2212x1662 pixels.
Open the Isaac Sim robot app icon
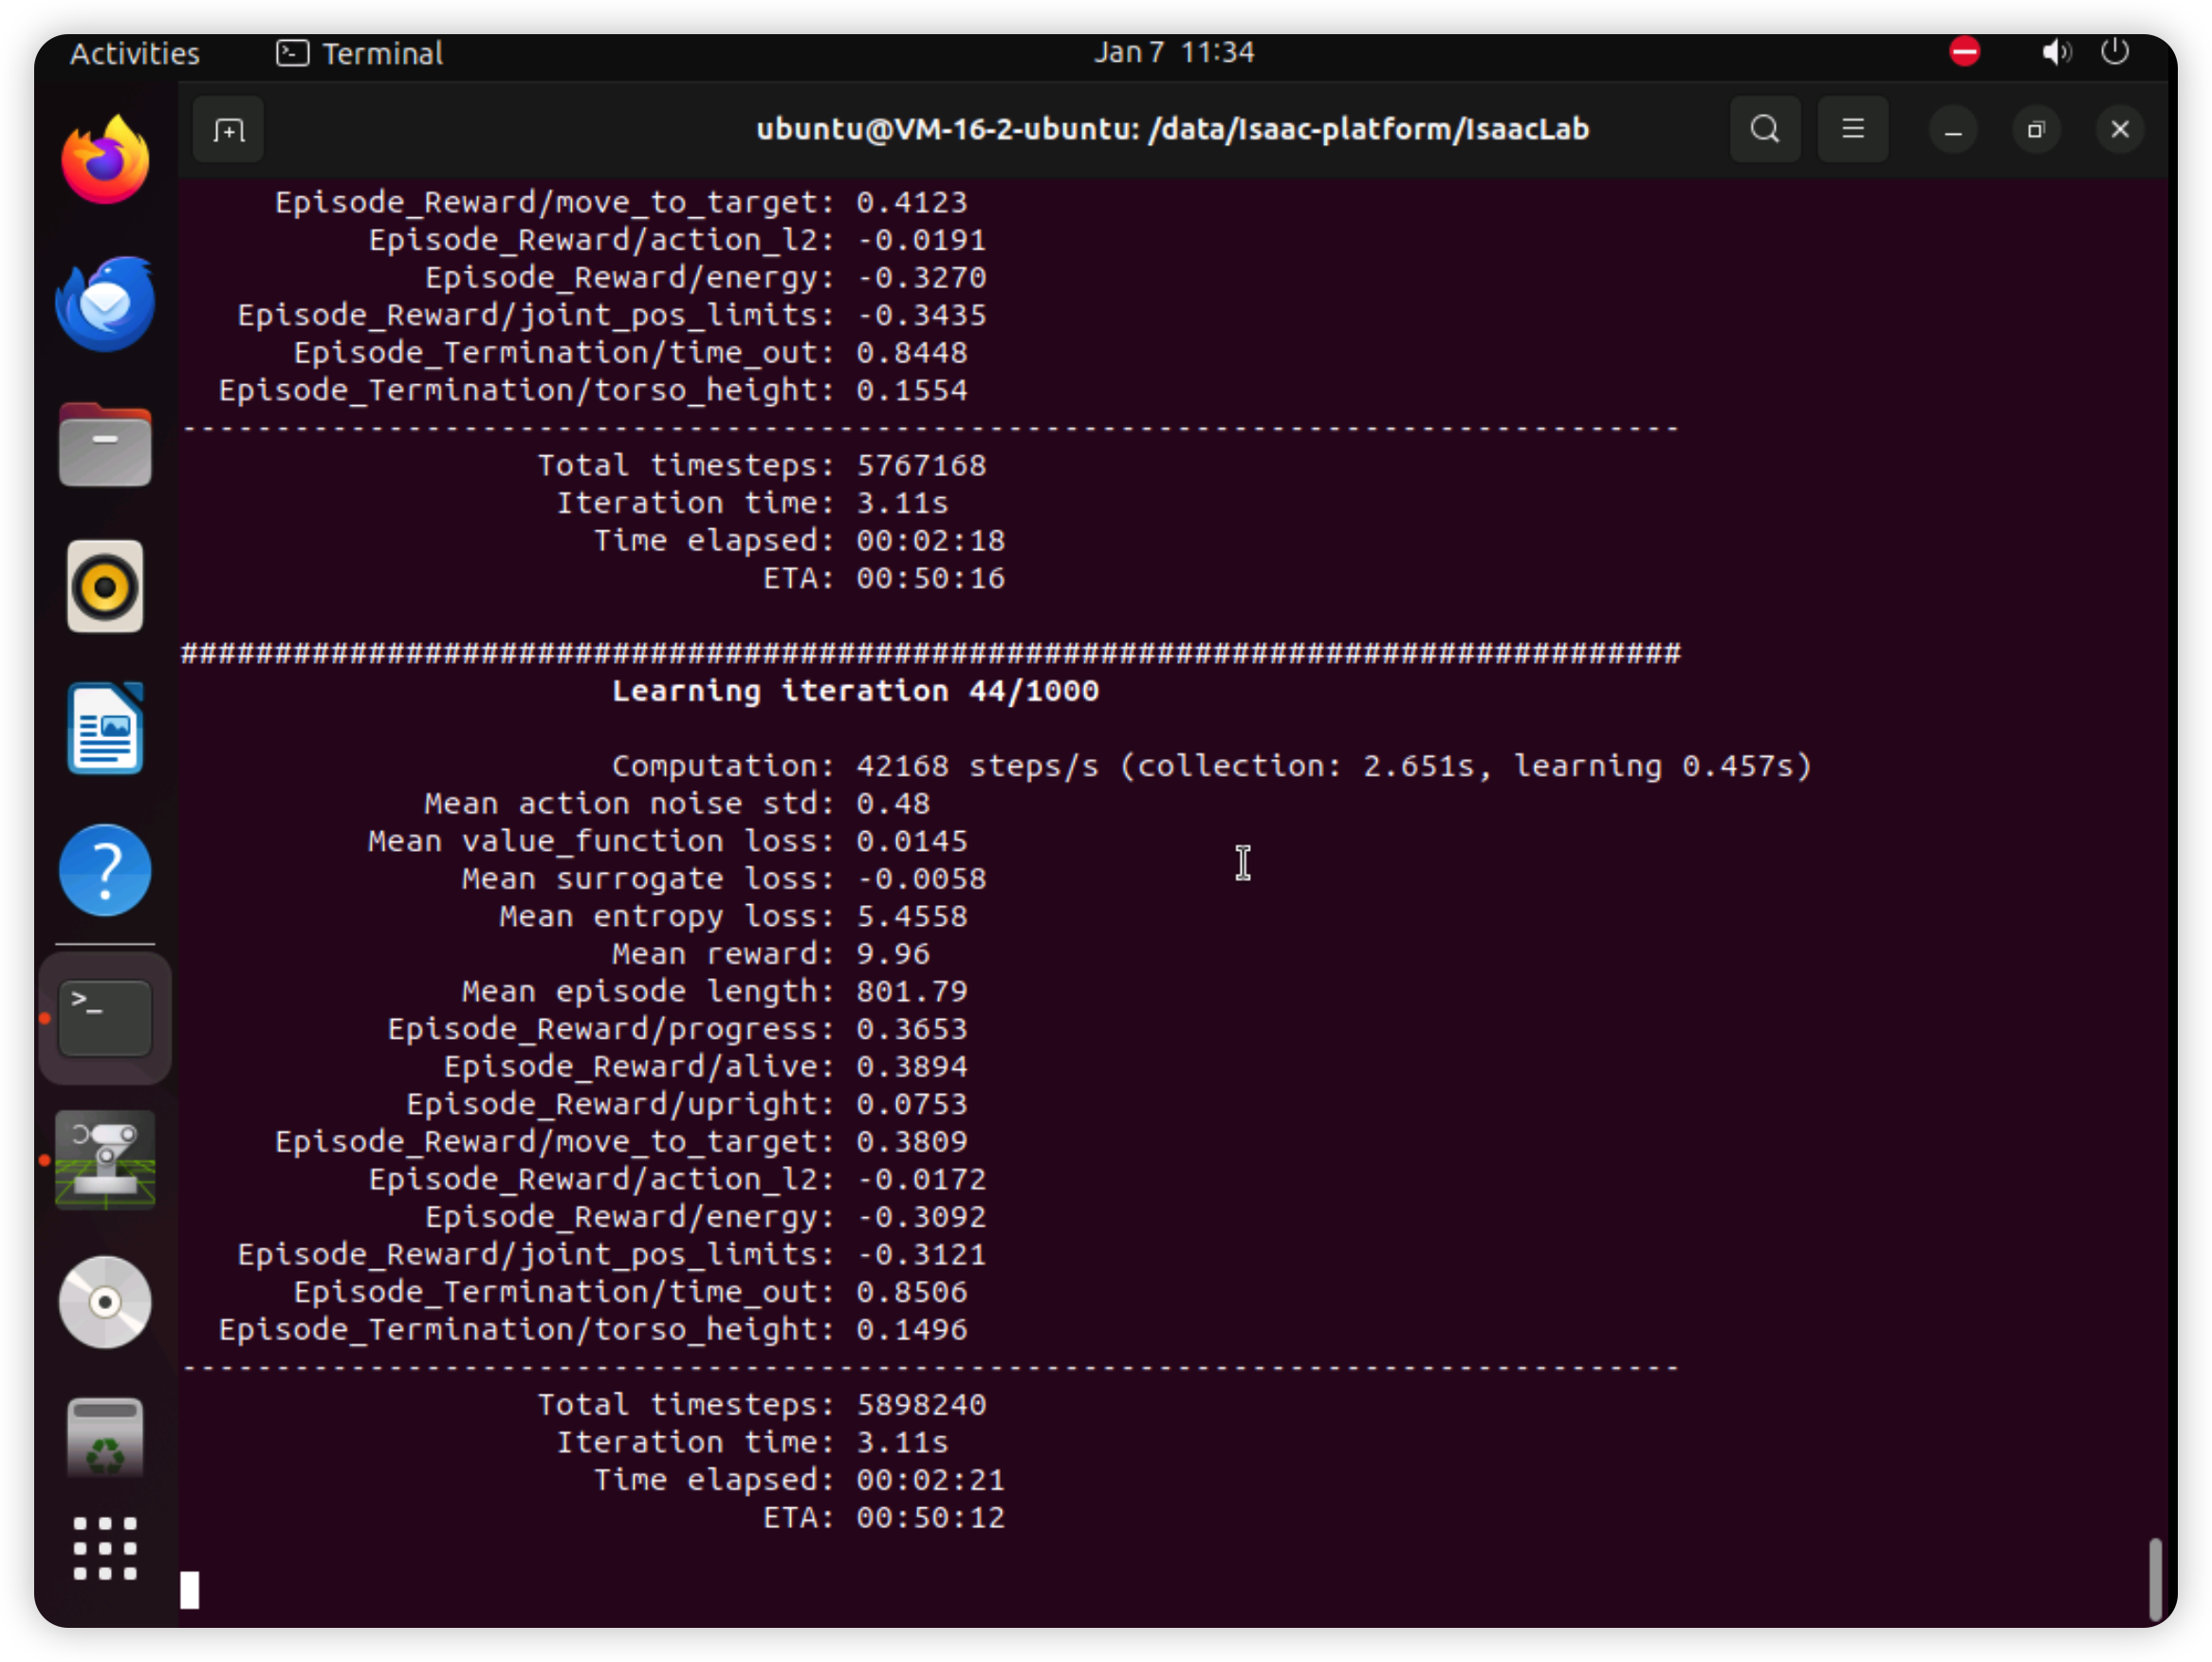[x=105, y=1160]
